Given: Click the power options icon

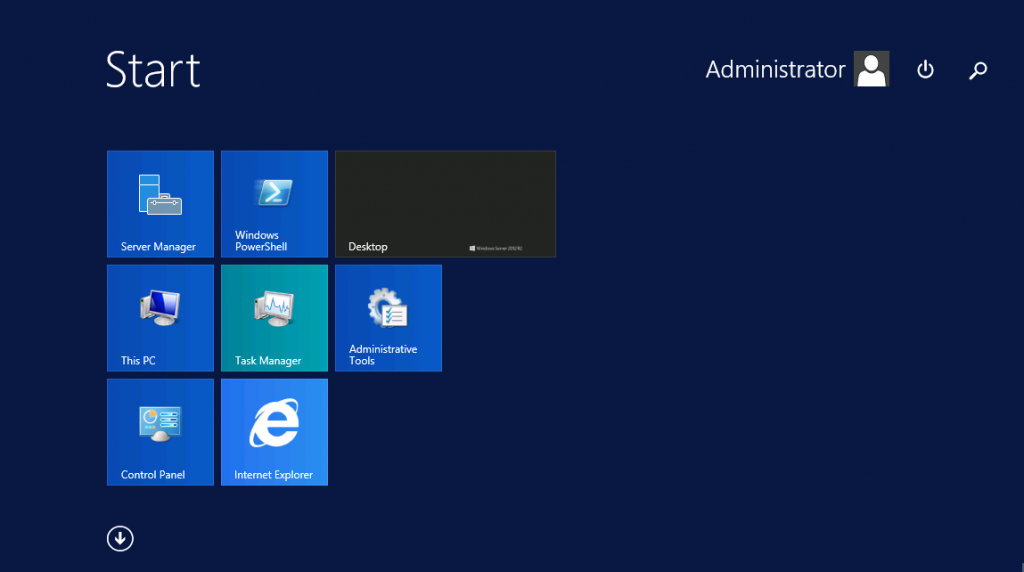Looking at the screenshot, I should coord(925,69).
